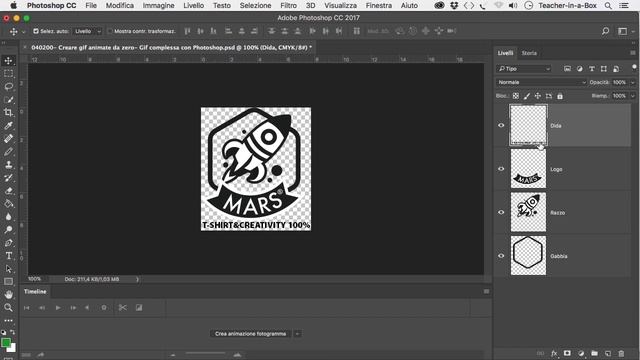This screenshot has height=360, width=640.
Task: Open the Riemp. fill value dropdown
Action: point(633,96)
